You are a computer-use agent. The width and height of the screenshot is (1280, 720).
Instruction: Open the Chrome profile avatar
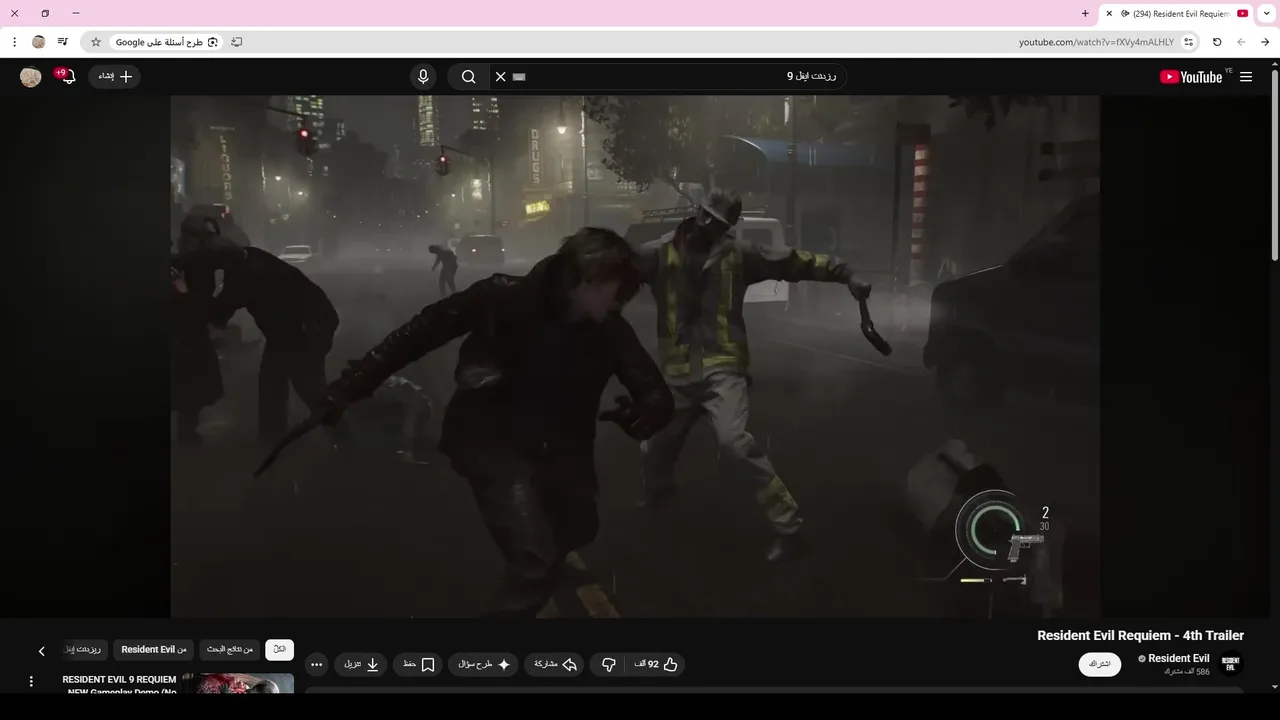coord(39,42)
